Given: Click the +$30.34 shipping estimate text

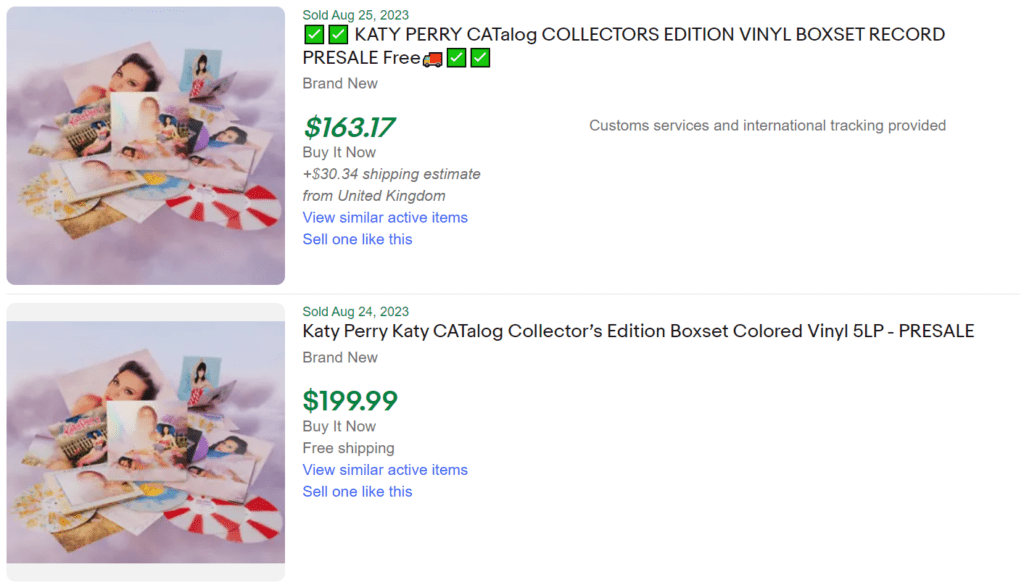Looking at the screenshot, I should [x=391, y=174].
